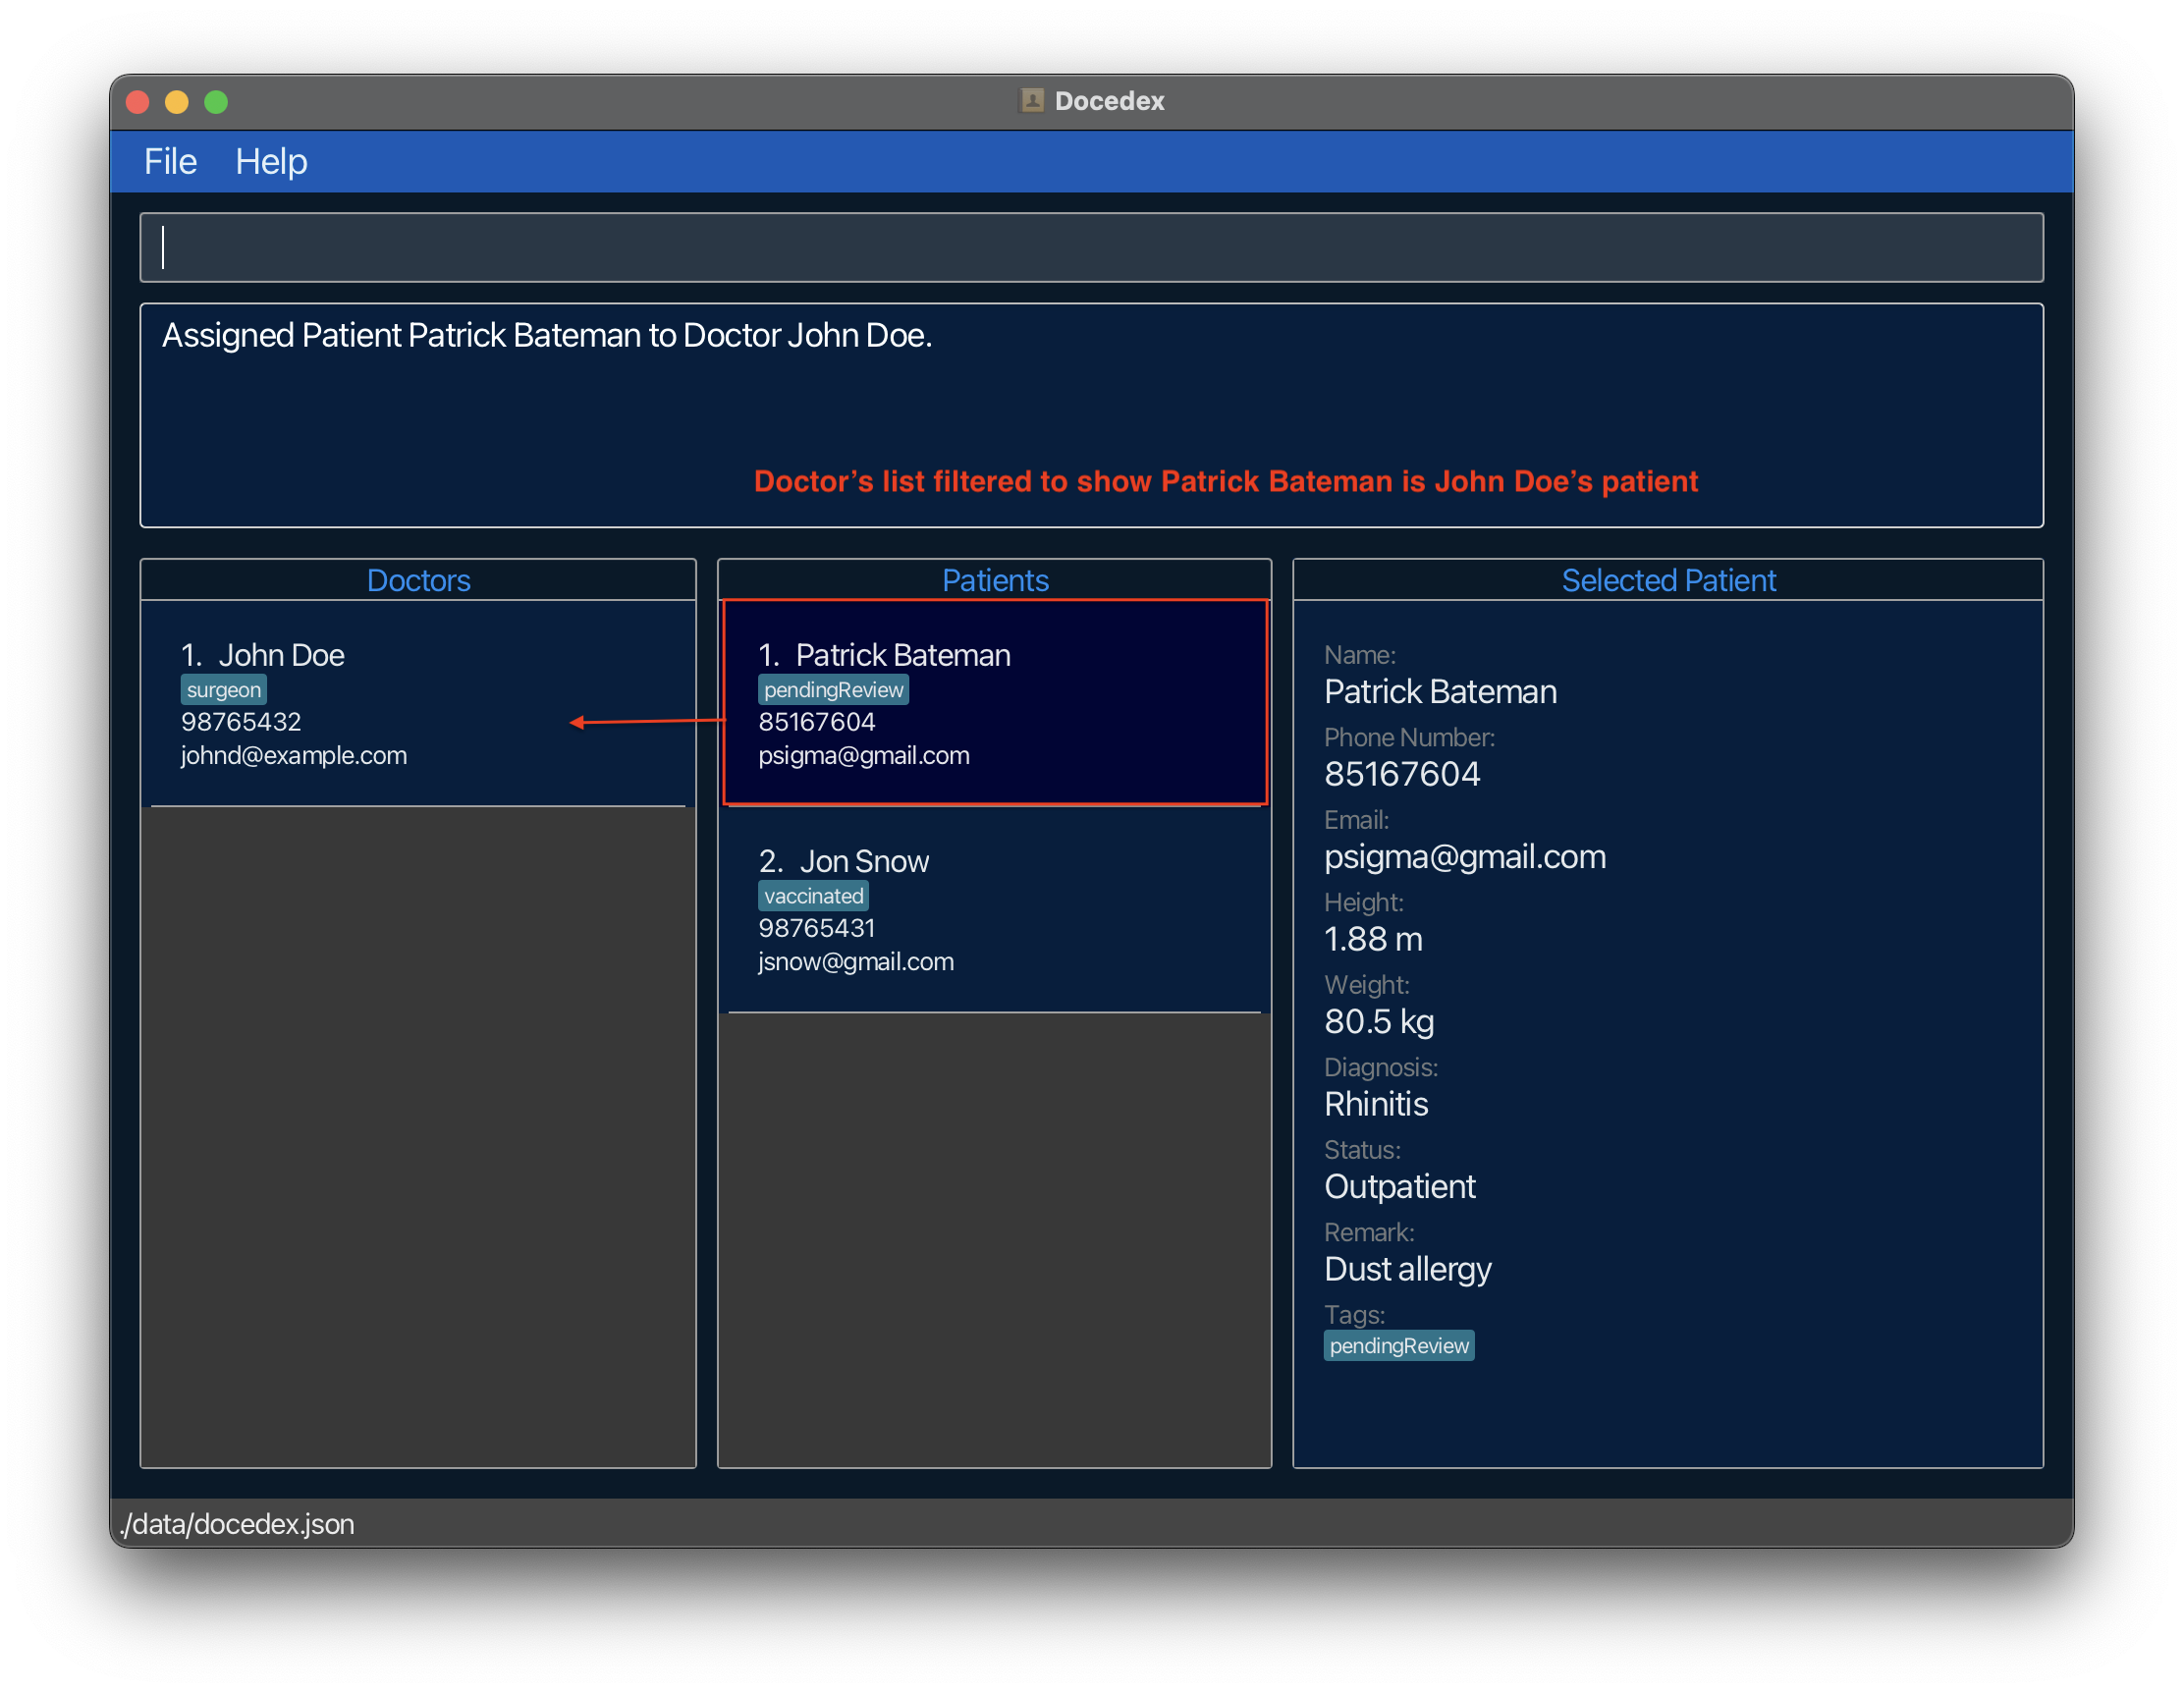2184x1693 pixels.
Task: Minimize the Docedex window with yellow button
Action: pos(177,102)
